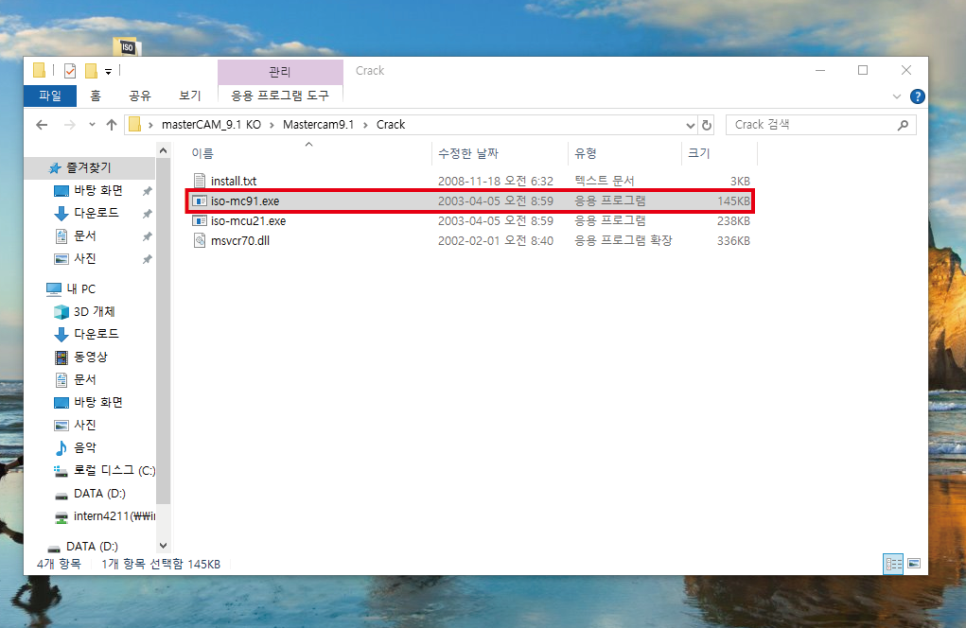This screenshot has height=628, width=966.
Task: Go up one folder level
Action: point(112,125)
